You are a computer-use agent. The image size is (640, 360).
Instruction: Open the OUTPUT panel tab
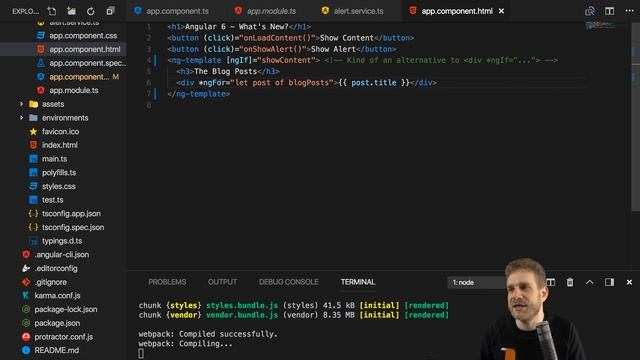(x=222, y=282)
